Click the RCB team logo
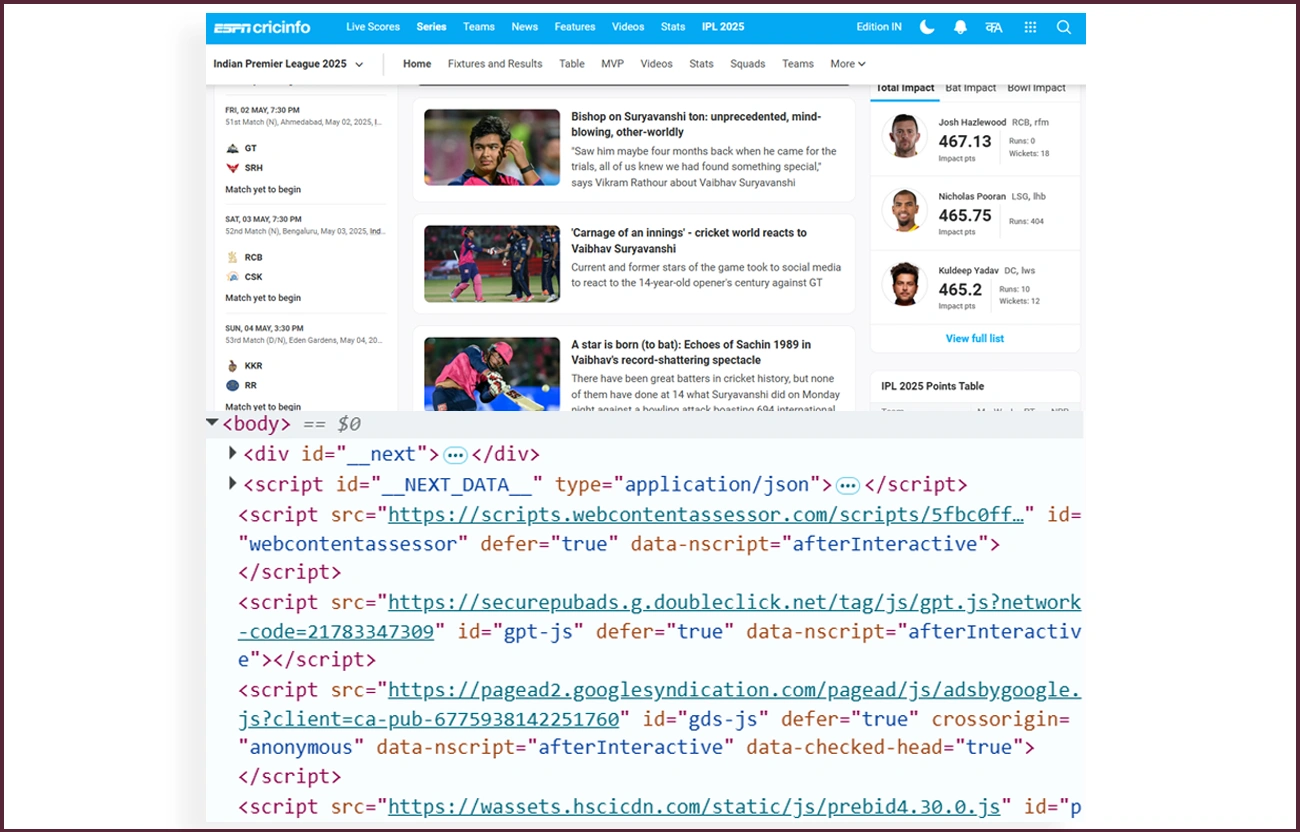The image size is (1300, 832). (x=233, y=257)
